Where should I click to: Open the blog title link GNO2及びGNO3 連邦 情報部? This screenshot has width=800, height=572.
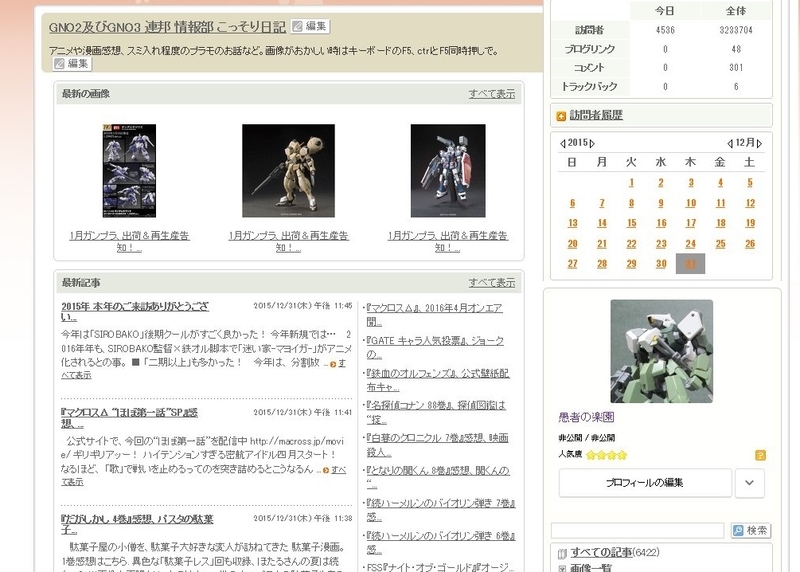pos(167,27)
